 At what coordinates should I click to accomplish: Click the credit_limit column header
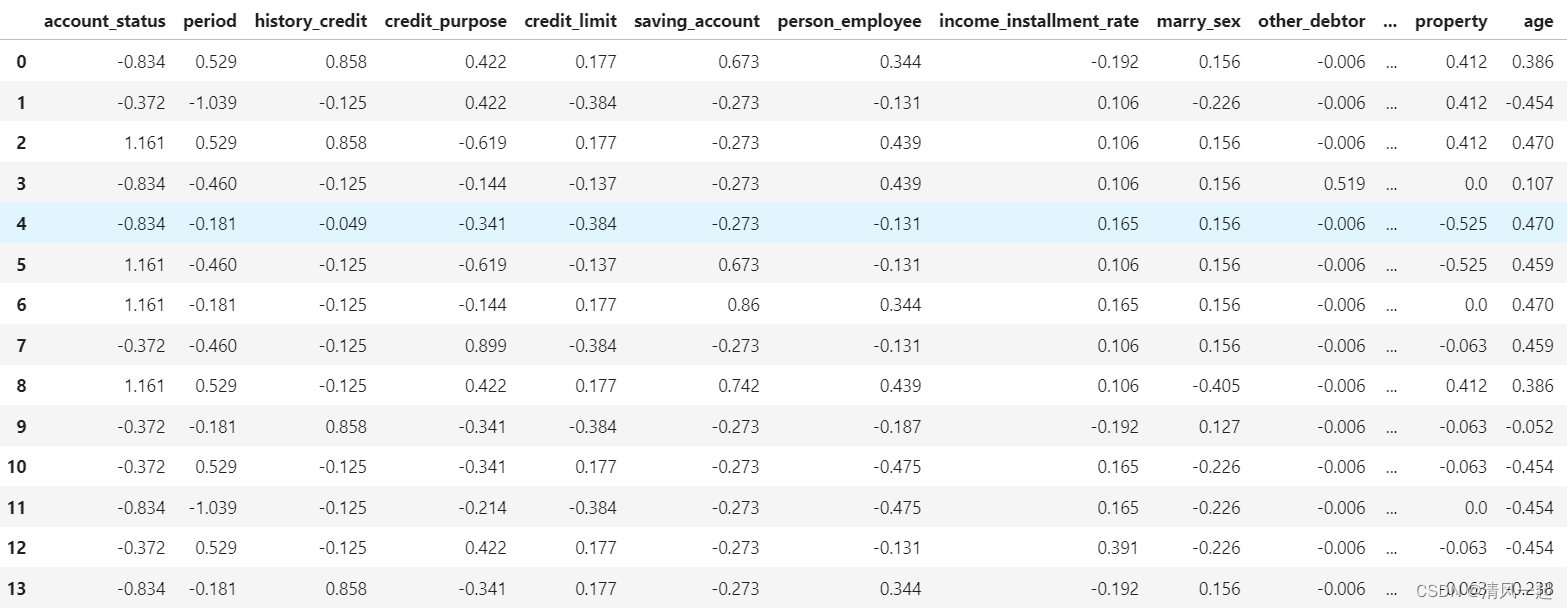(571, 21)
